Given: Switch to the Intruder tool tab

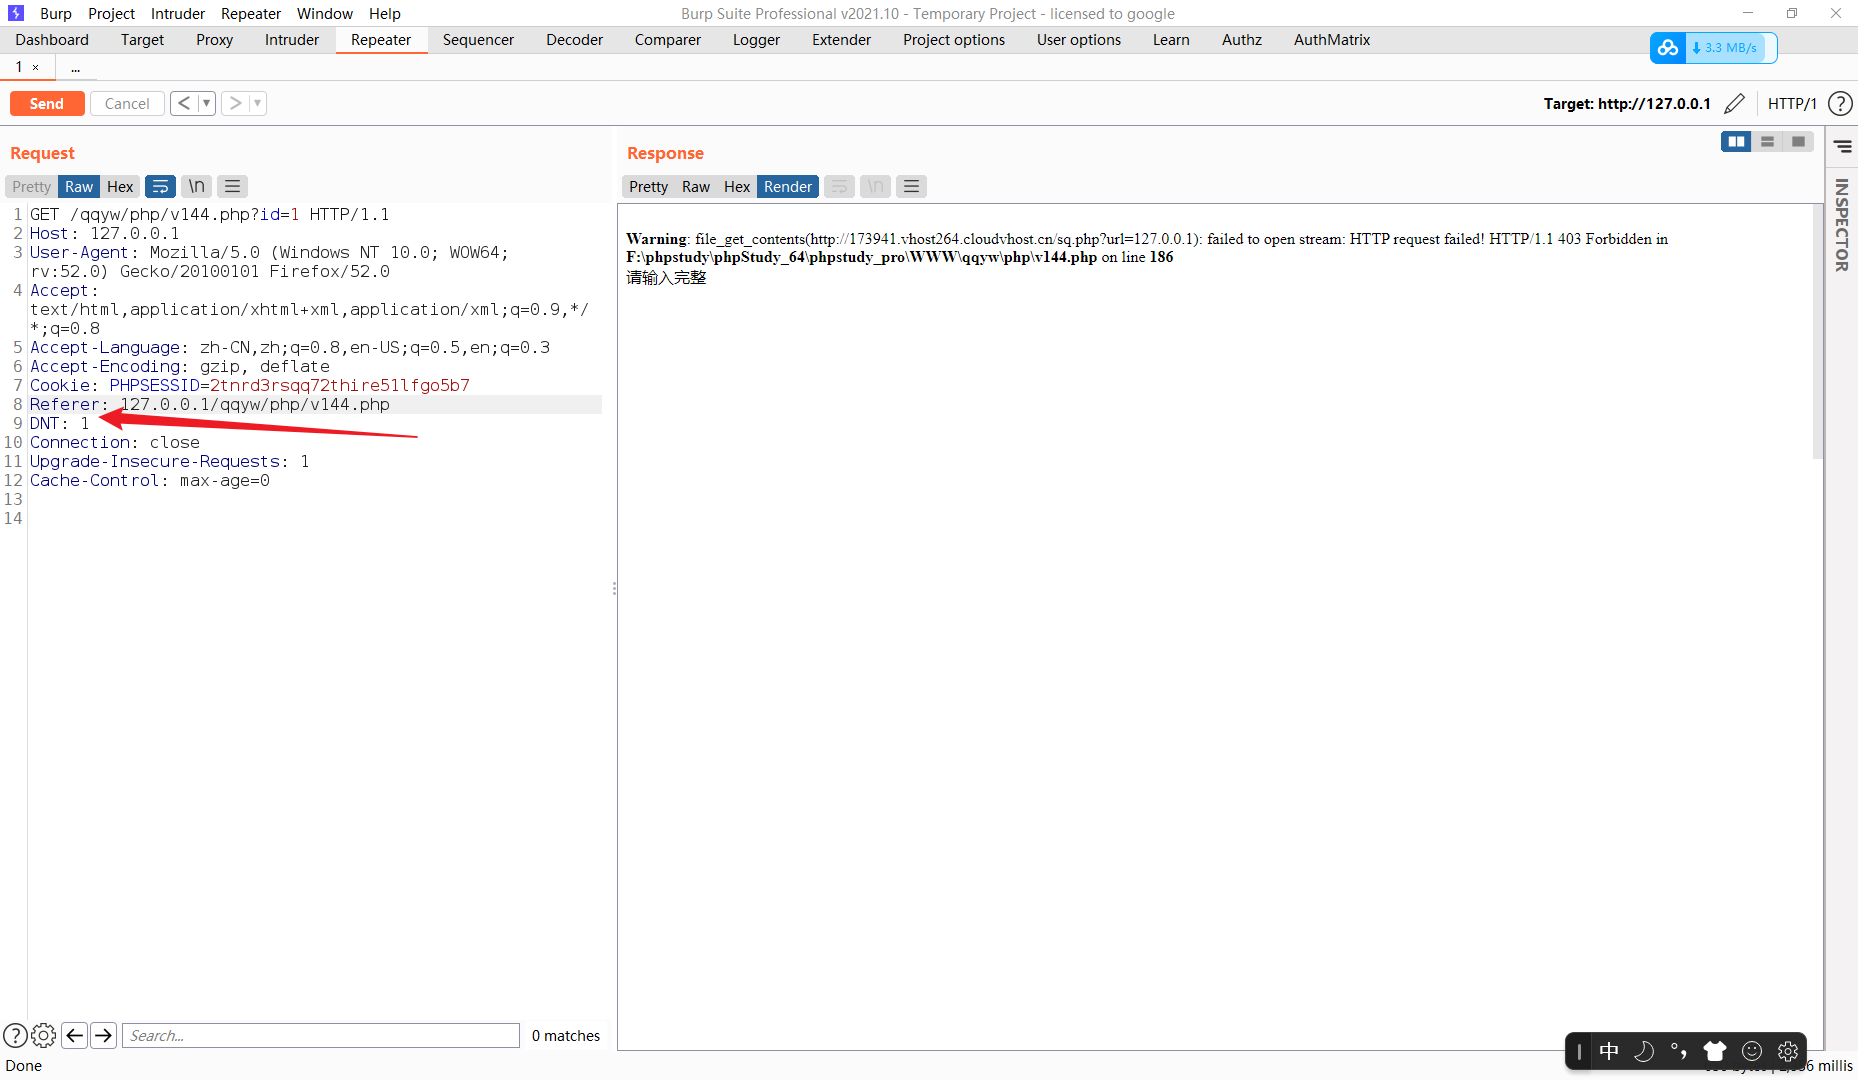Looking at the screenshot, I should tap(292, 40).
